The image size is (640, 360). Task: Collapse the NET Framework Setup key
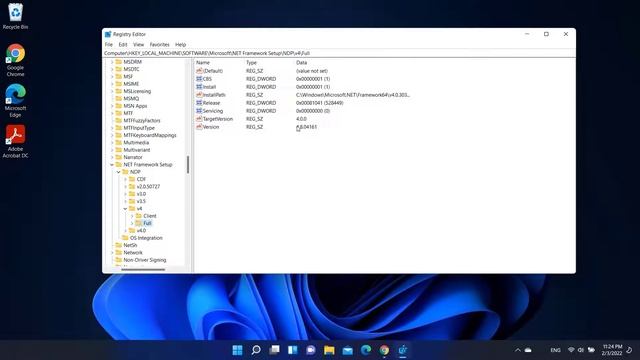112,164
